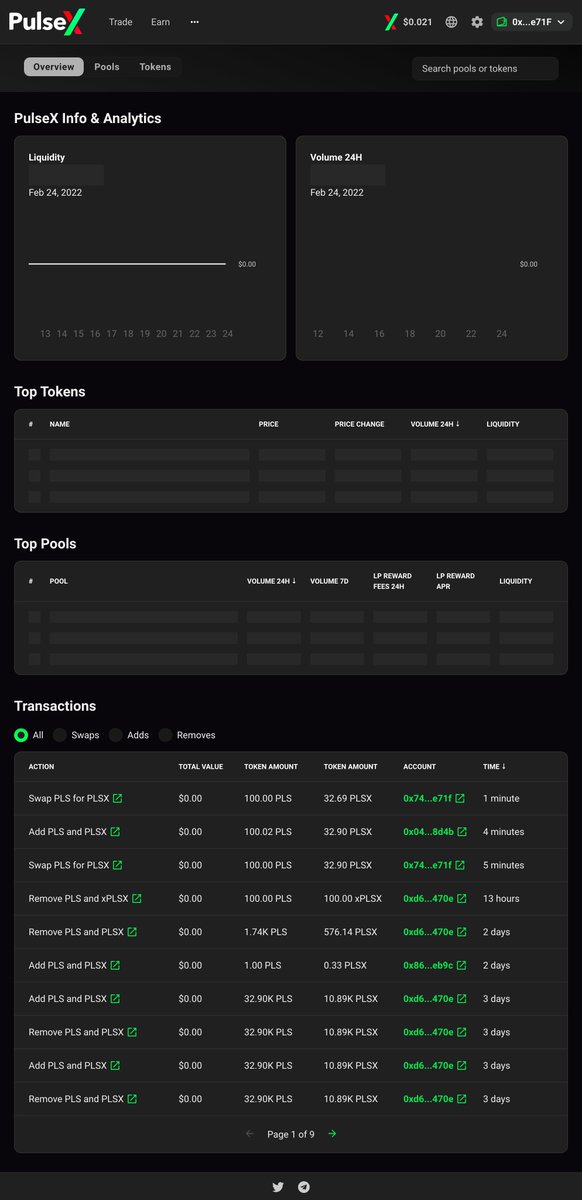Select the Adds transactions filter
This screenshot has width=582, height=1200.
[x=116, y=735]
